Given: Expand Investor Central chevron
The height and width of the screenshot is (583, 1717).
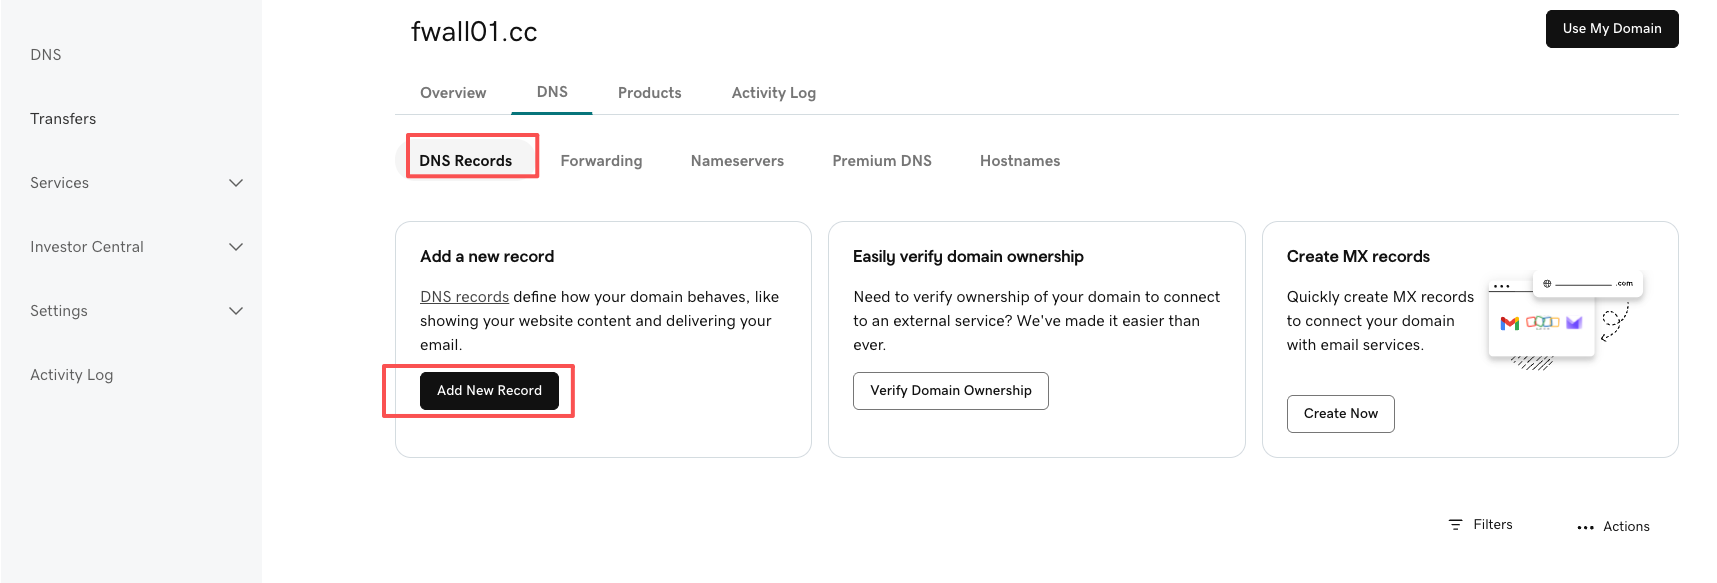Looking at the screenshot, I should point(236,247).
